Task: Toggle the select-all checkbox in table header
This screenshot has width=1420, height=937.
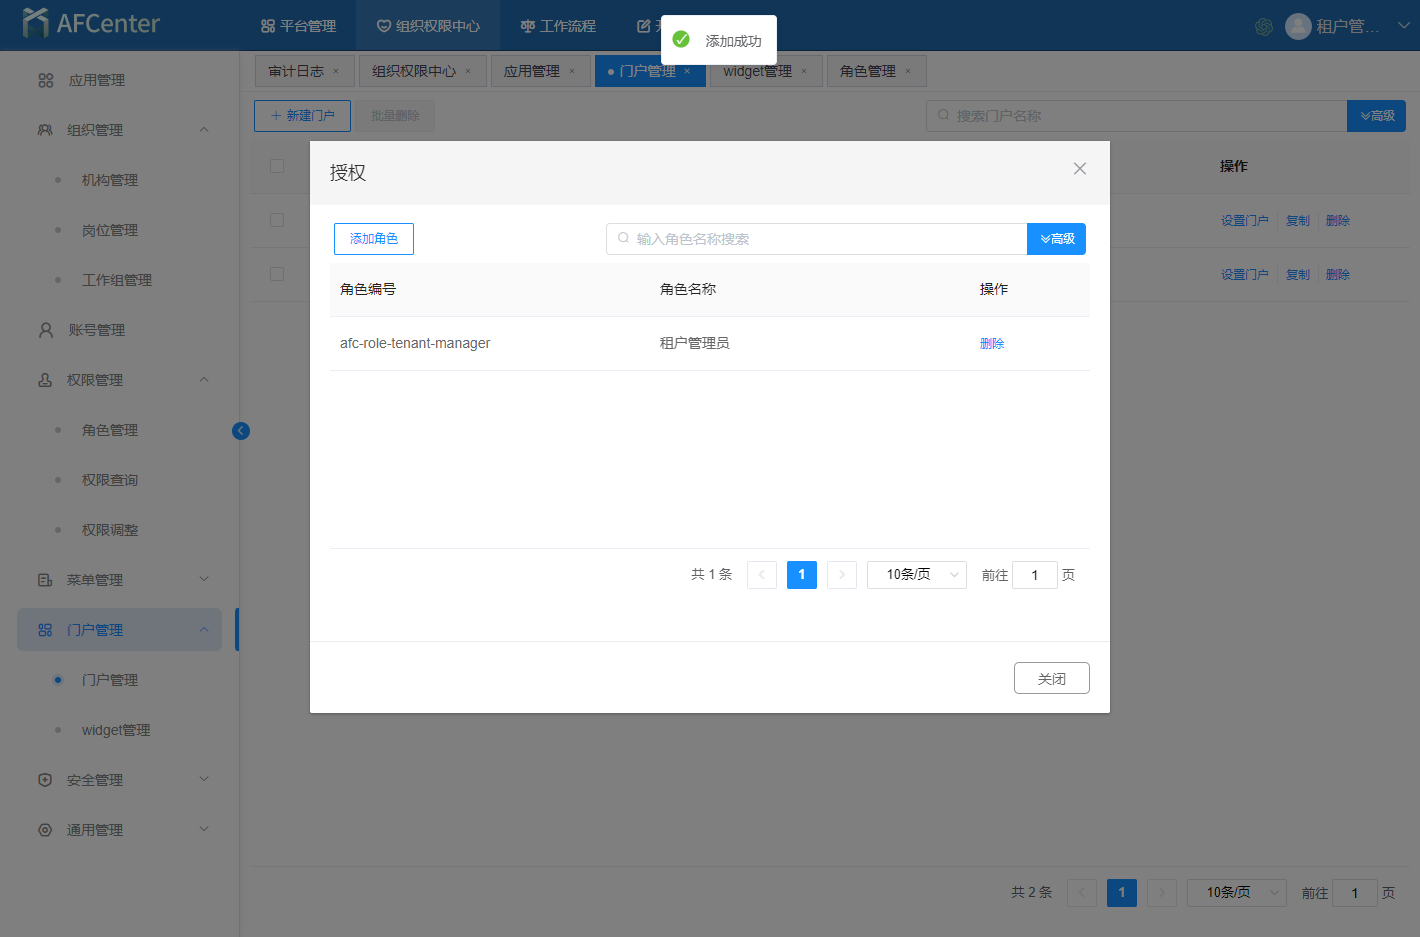Action: 277,166
